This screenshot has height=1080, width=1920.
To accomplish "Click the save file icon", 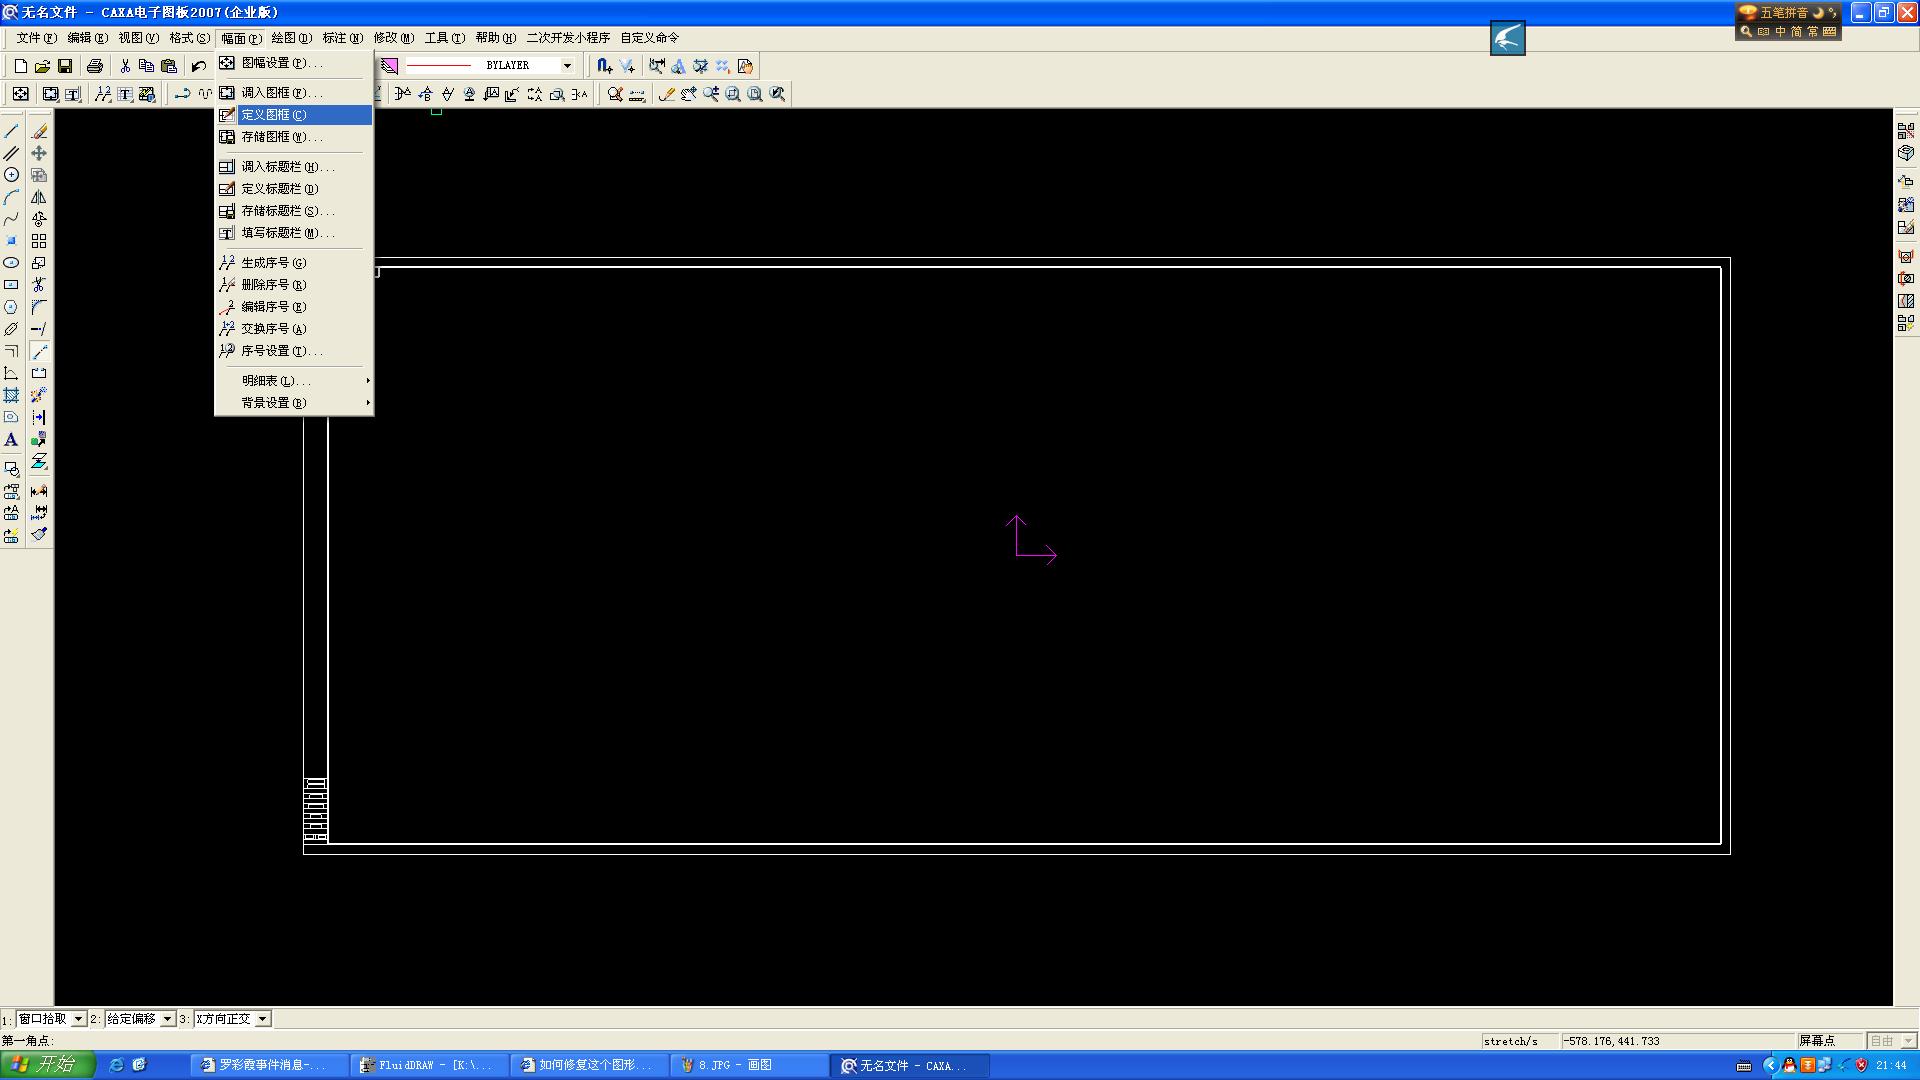I will pos(65,66).
